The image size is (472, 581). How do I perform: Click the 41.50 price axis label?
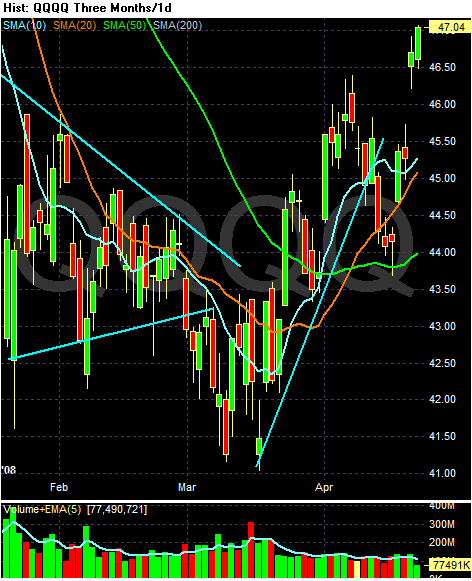(x=442, y=436)
